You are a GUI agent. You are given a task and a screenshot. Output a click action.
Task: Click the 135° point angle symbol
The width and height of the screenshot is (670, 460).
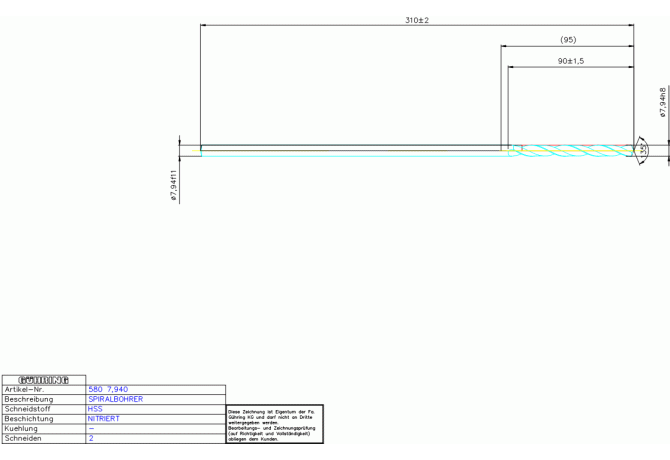point(643,149)
